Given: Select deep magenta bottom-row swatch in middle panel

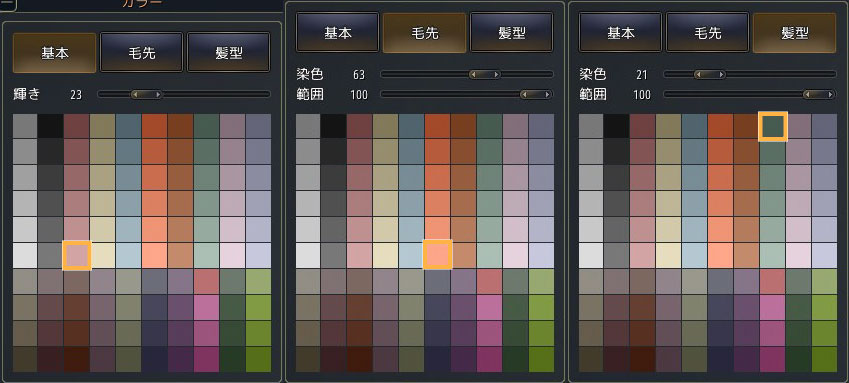Looking at the screenshot, I should (489, 359).
